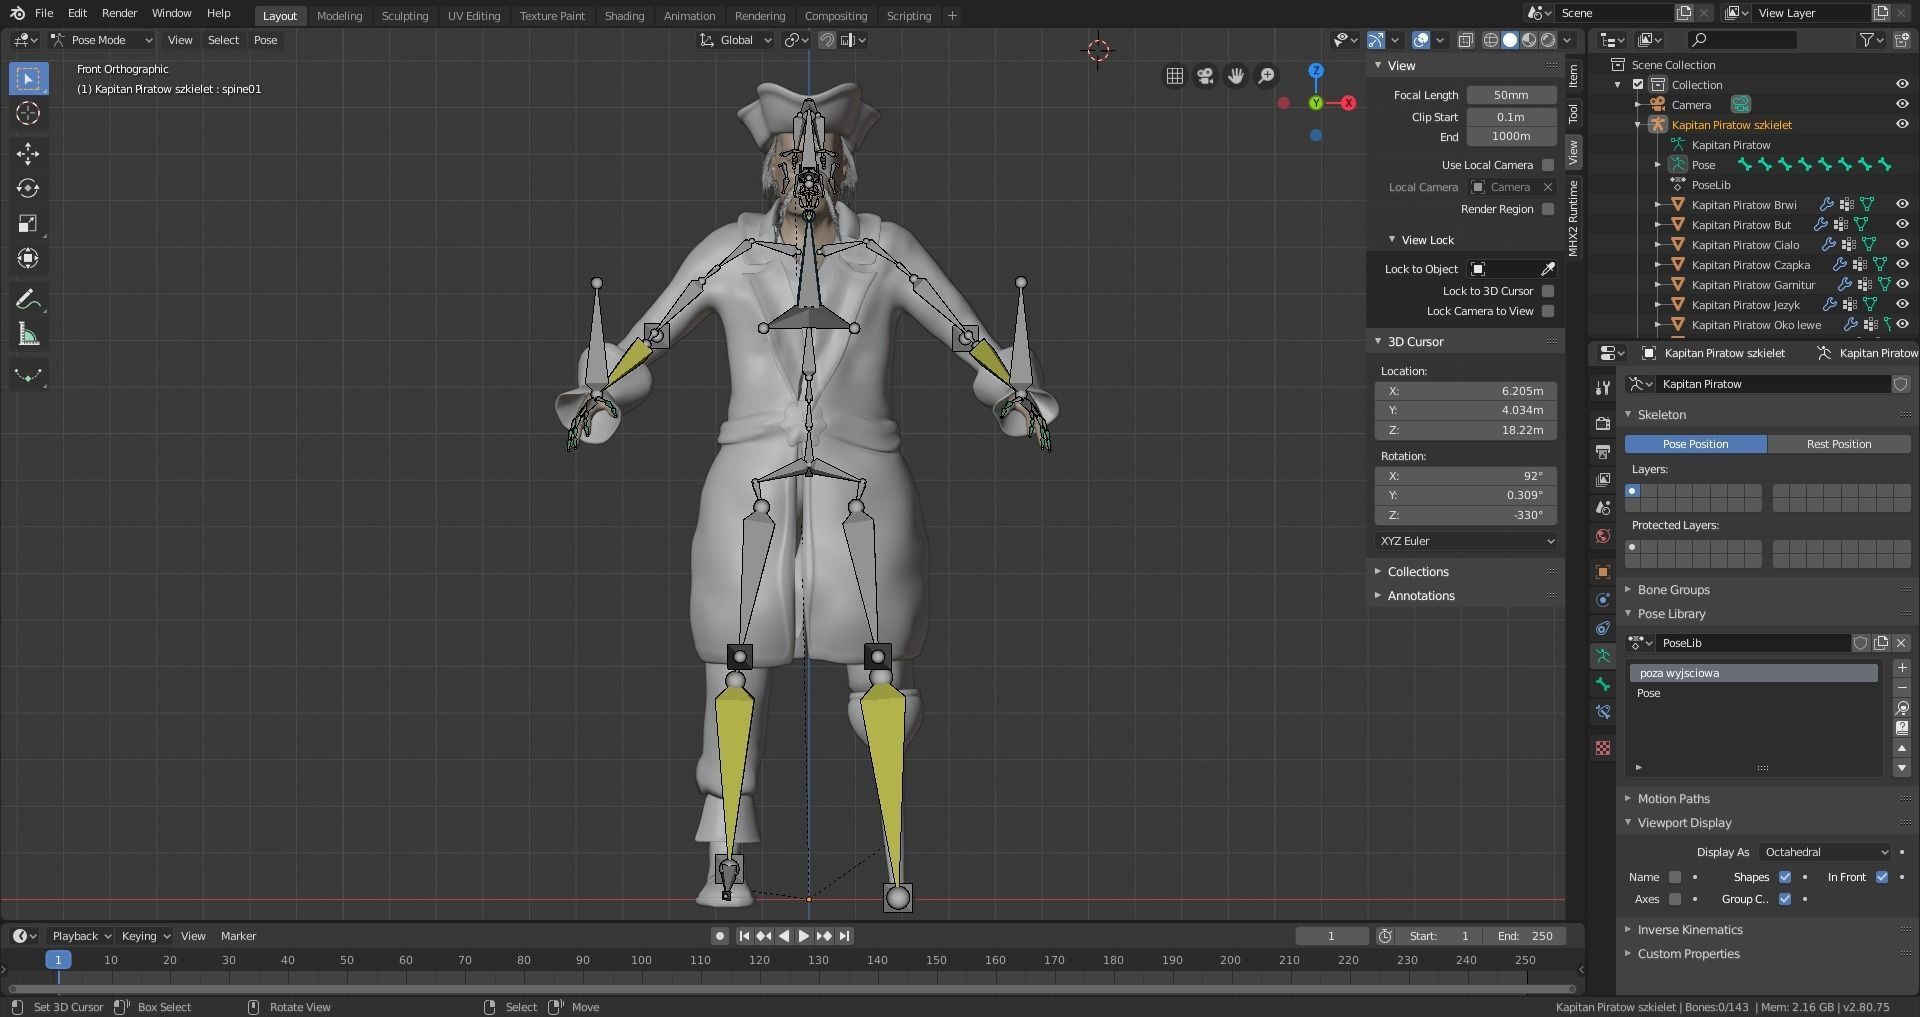The width and height of the screenshot is (1920, 1017).
Task: Select the Annotate pencil tool
Action: [28, 299]
